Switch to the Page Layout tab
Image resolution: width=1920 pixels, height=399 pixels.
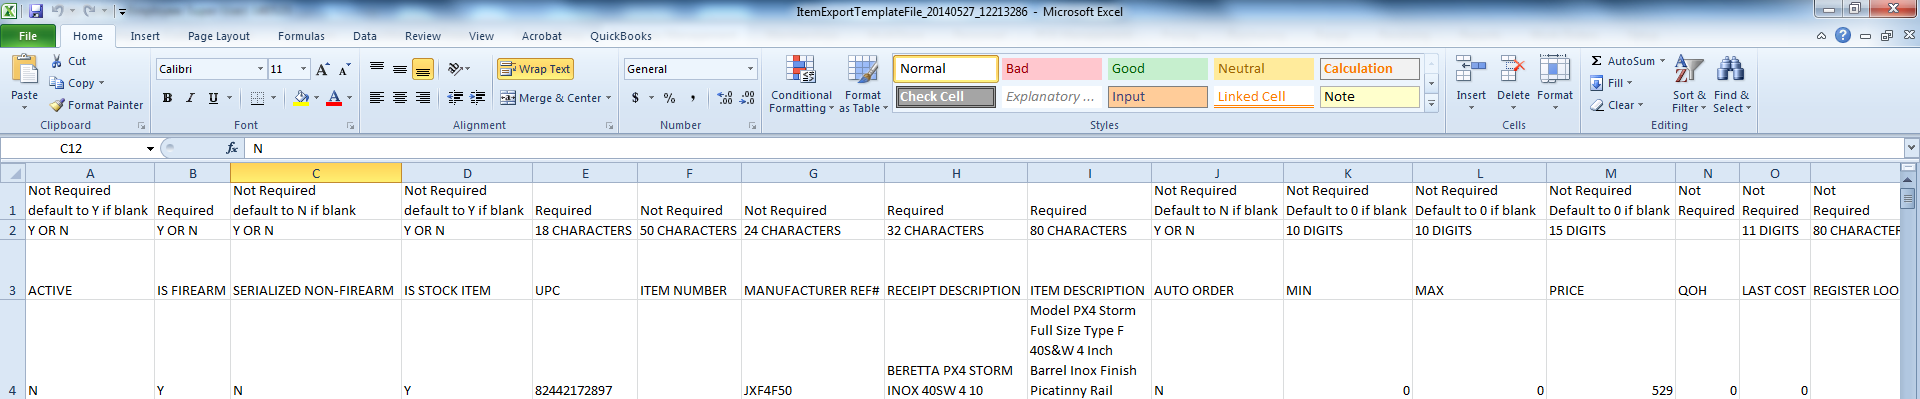click(219, 36)
